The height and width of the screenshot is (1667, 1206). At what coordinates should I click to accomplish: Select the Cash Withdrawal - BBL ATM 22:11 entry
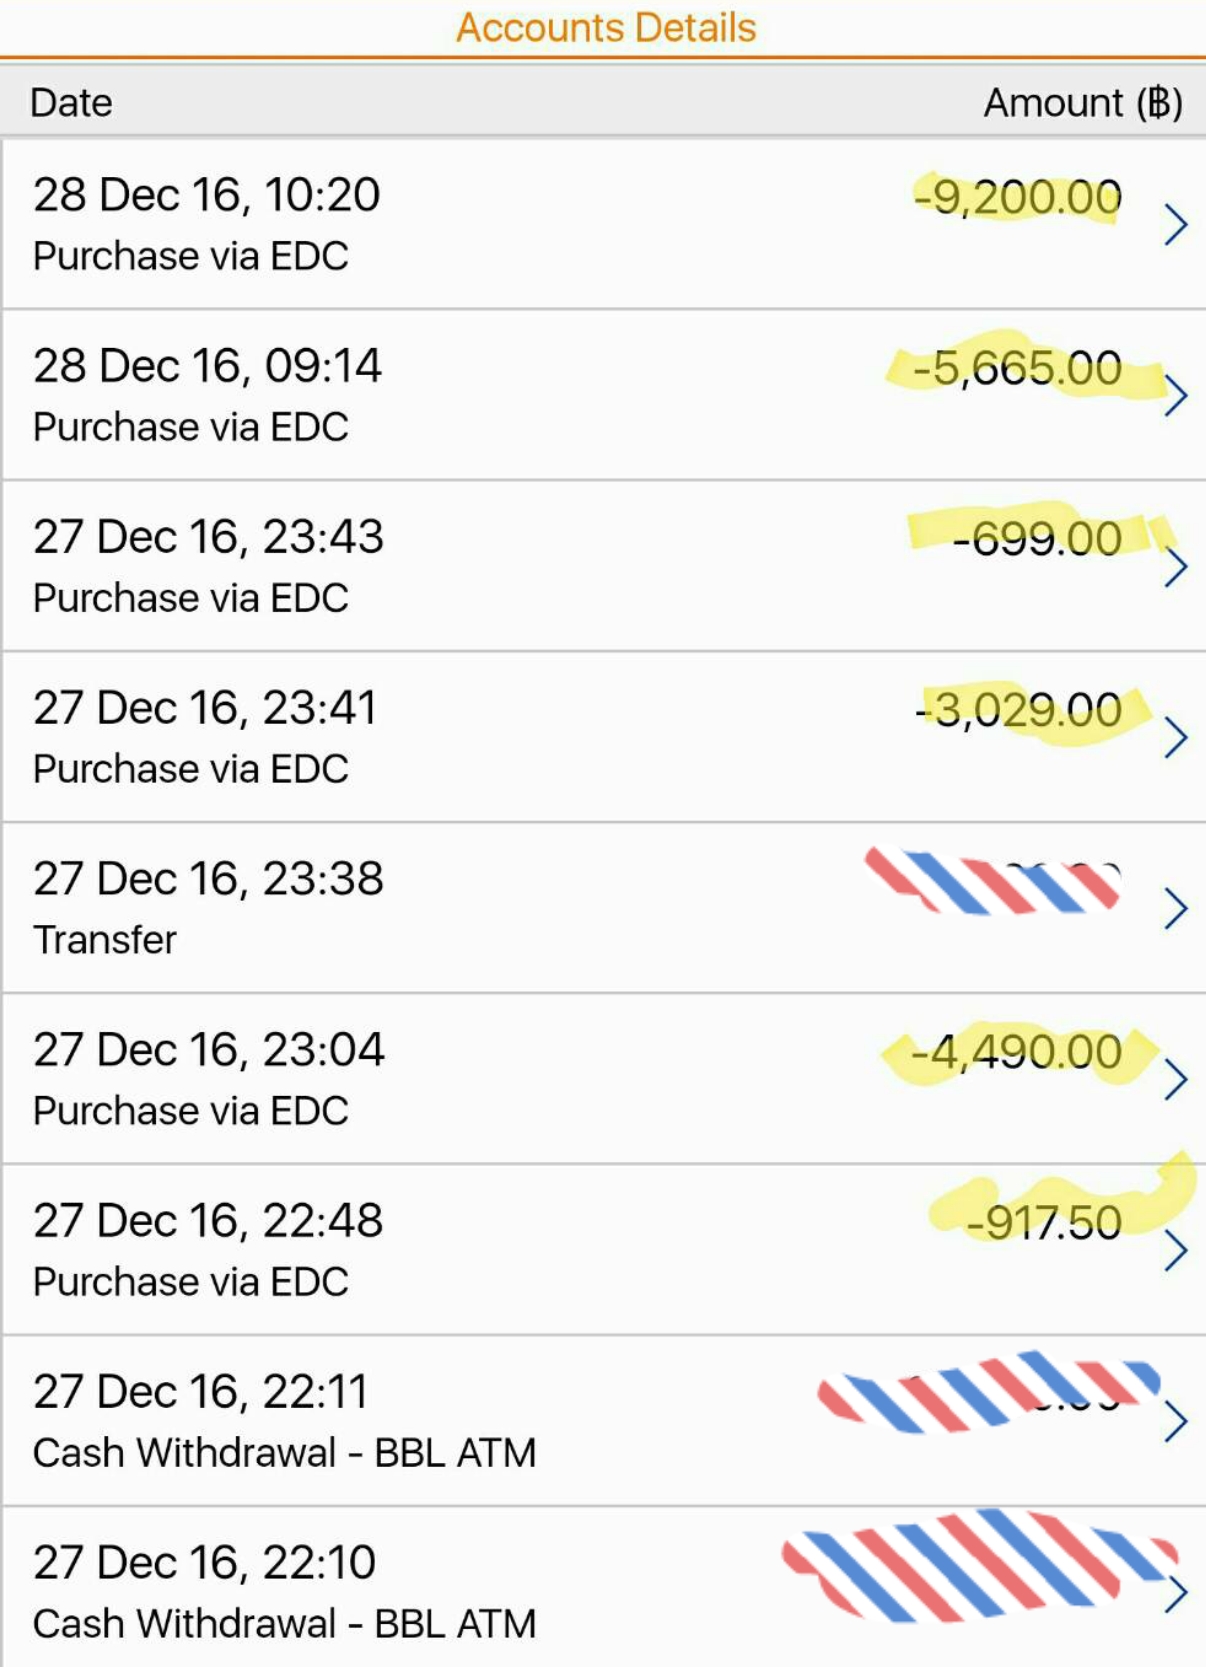[603, 1421]
